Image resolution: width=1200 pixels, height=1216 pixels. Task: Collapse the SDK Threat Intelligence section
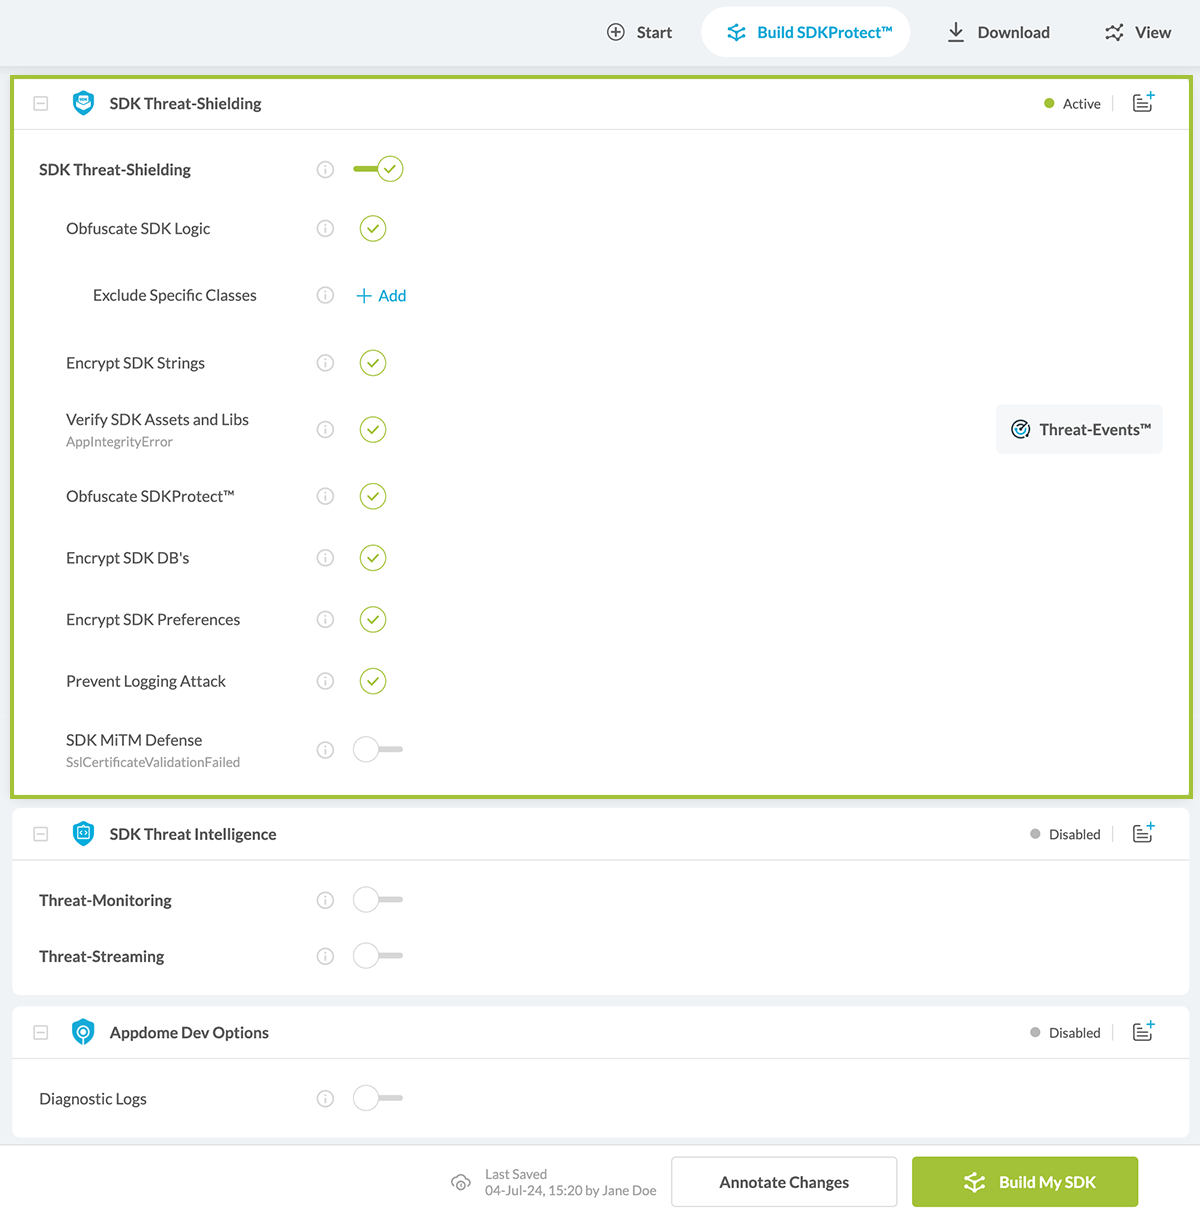point(41,834)
